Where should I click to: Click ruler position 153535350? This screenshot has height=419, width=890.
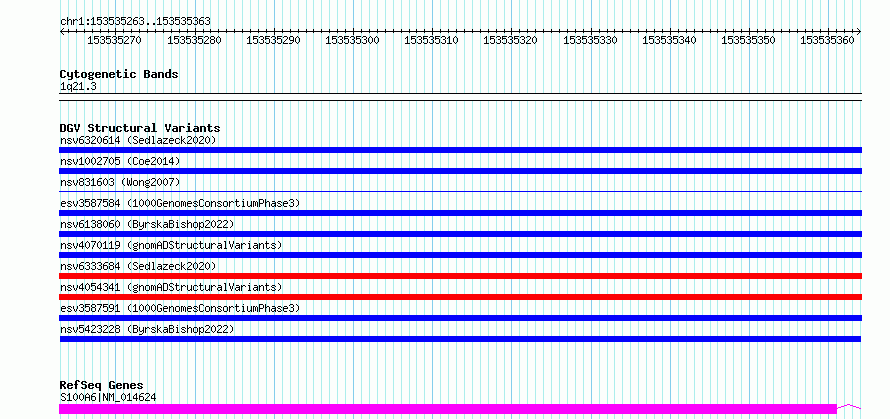coord(748,40)
